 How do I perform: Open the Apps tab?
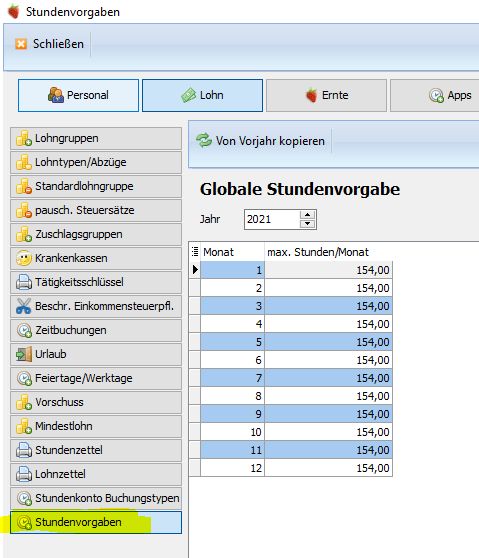click(435, 95)
